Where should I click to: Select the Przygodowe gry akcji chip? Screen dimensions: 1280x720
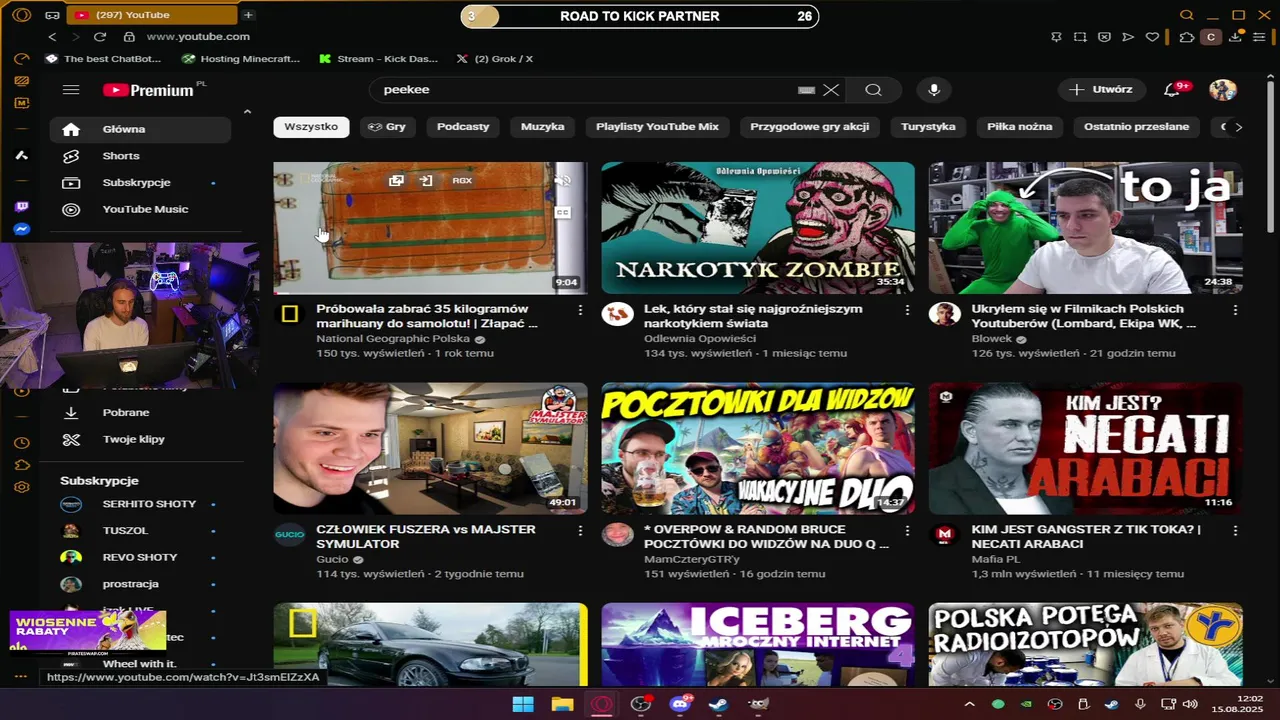809,127
